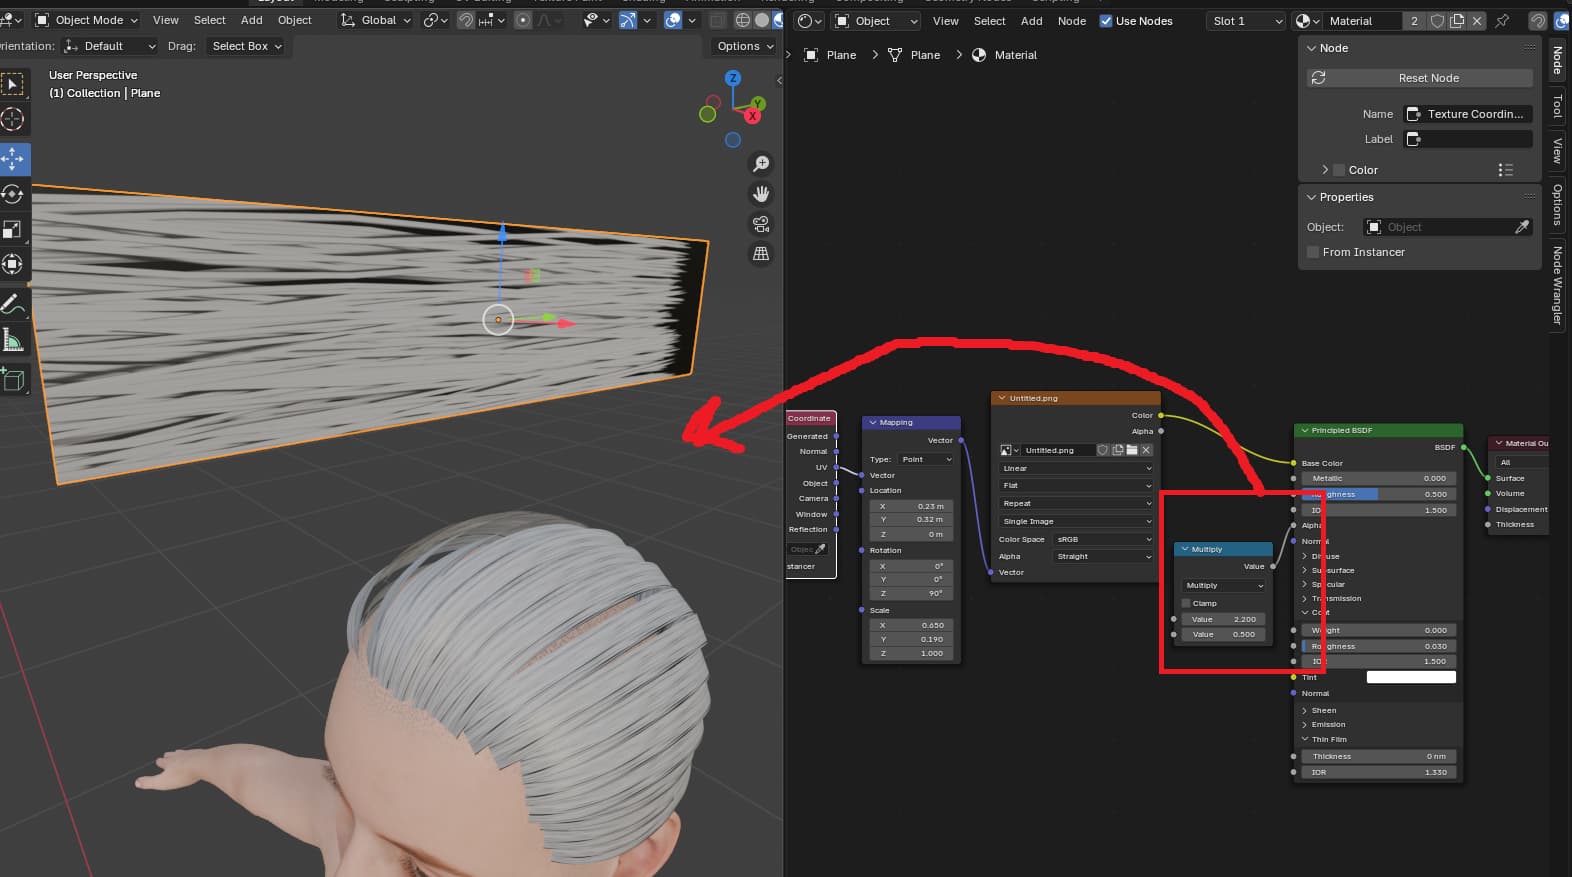
Task: Click Plane object in node breadcrumb
Action: [830, 55]
